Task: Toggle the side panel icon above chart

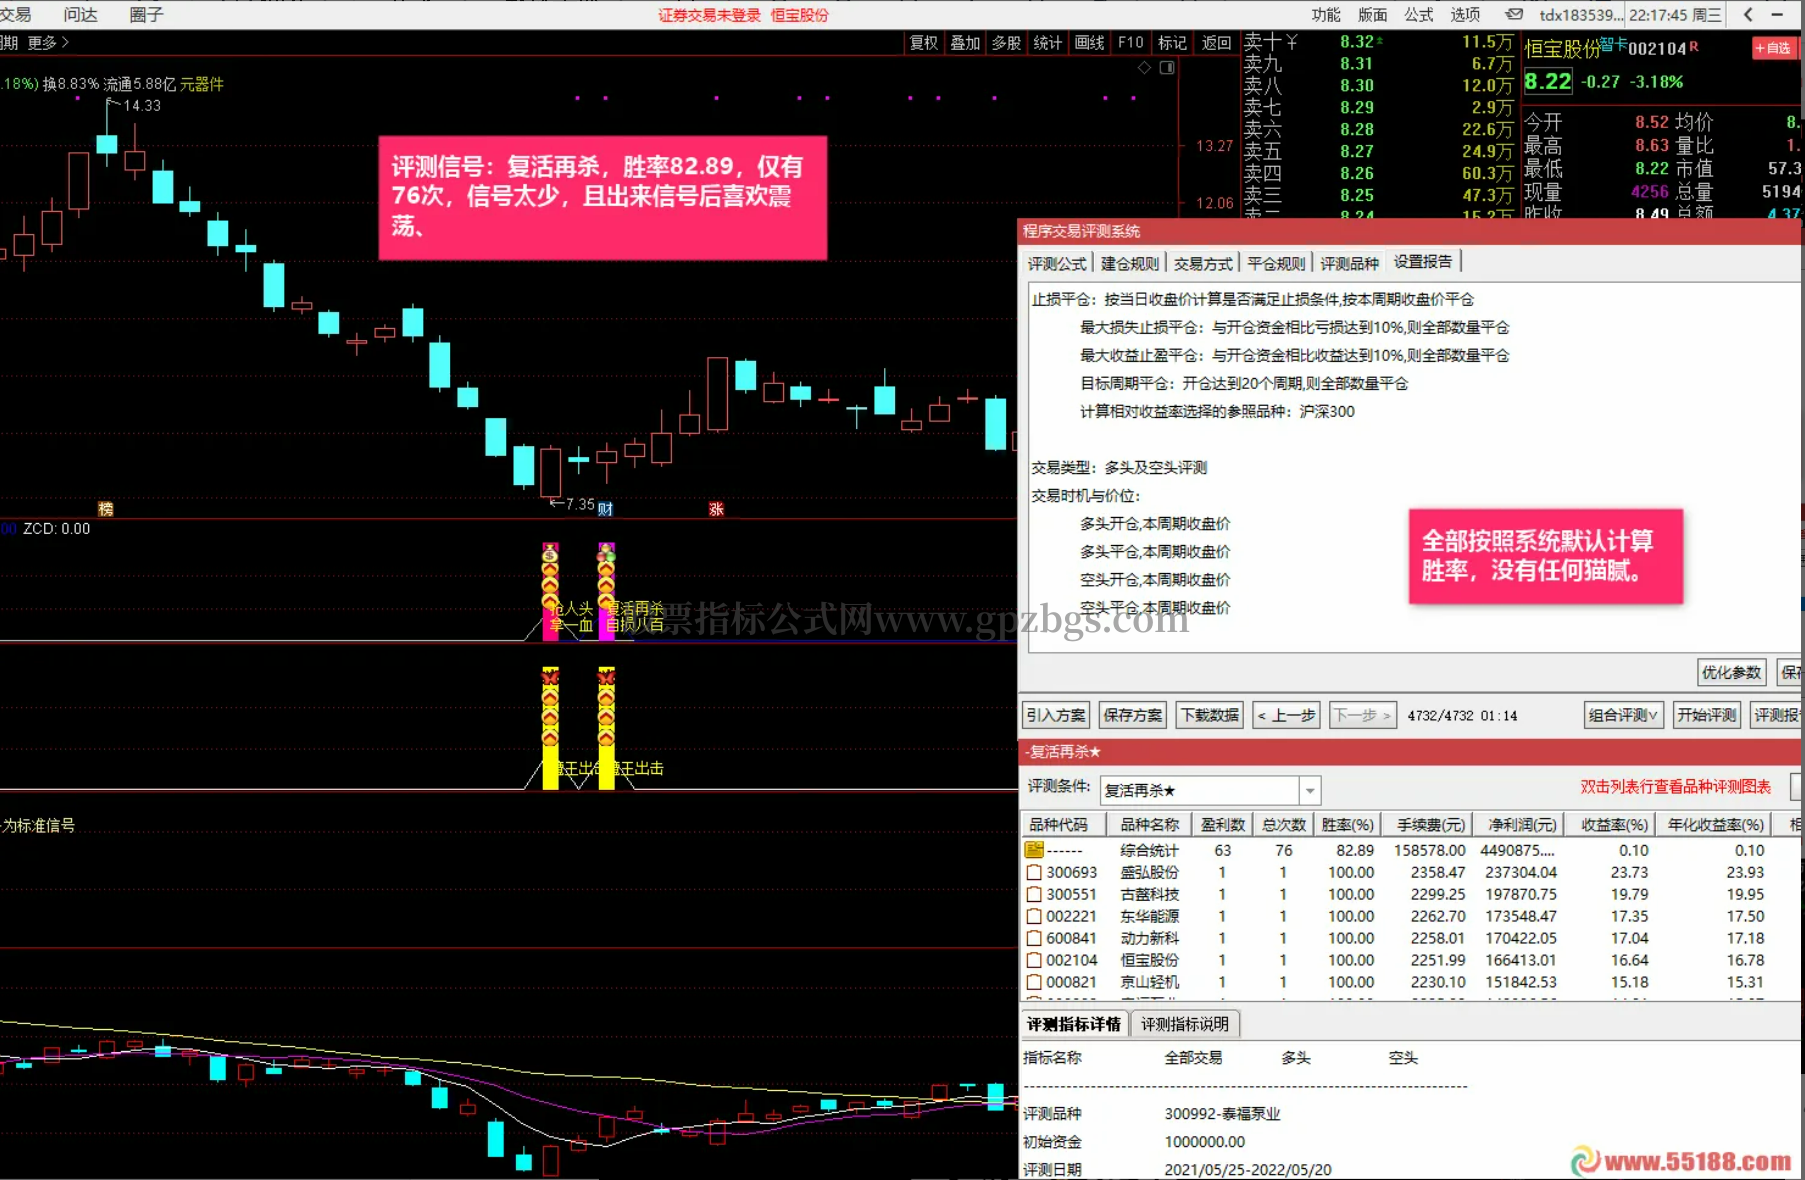Action: [1167, 68]
